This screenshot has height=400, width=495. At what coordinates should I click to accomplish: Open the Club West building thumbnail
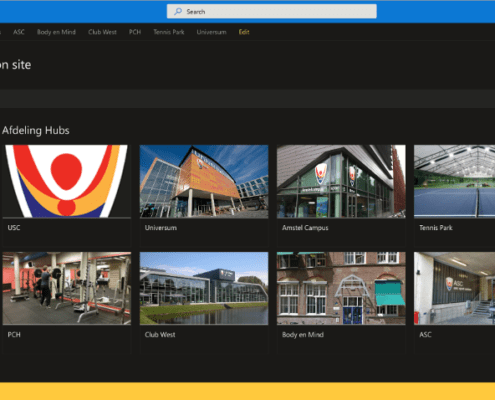coord(204,288)
